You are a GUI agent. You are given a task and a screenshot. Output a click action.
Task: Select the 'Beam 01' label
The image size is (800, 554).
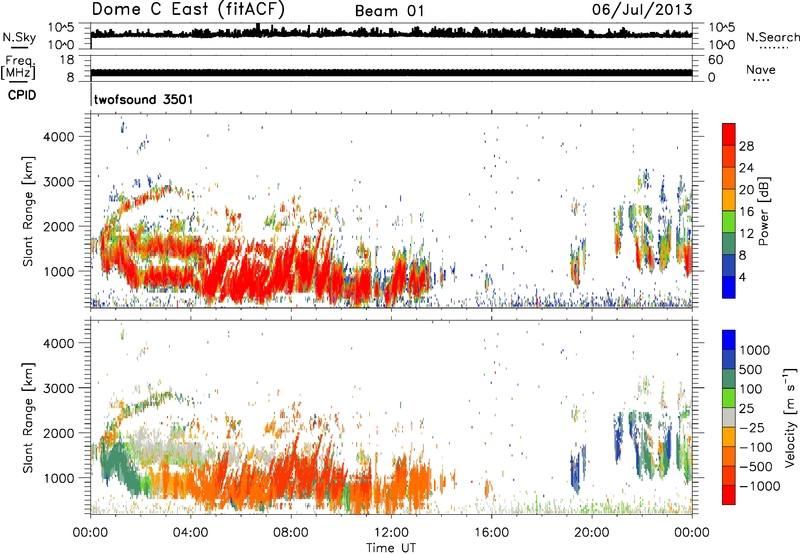[389, 11]
